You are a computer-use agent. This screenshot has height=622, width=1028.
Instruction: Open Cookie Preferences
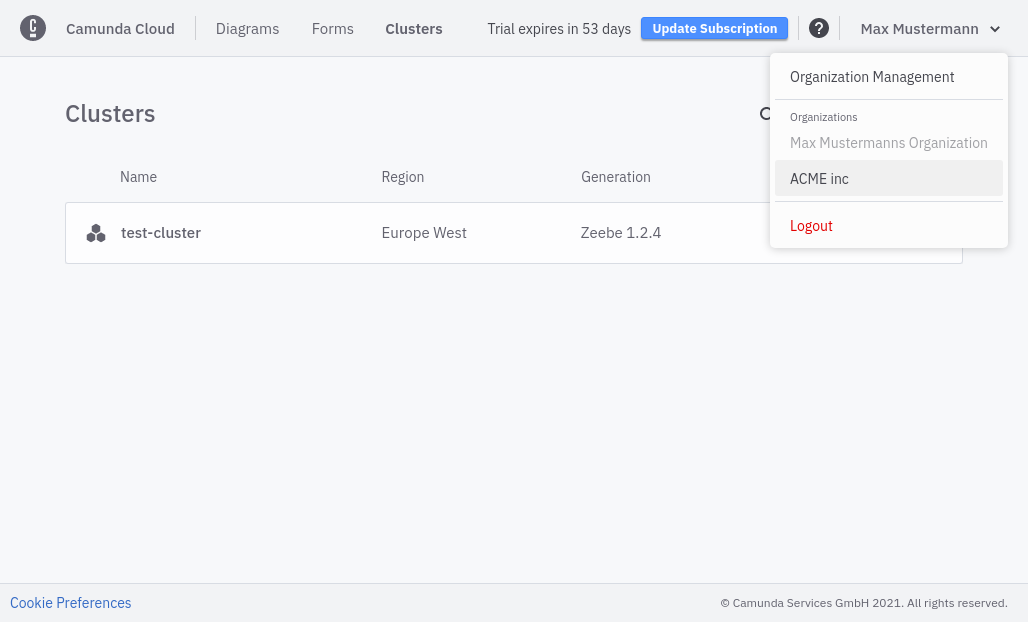(70, 602)
